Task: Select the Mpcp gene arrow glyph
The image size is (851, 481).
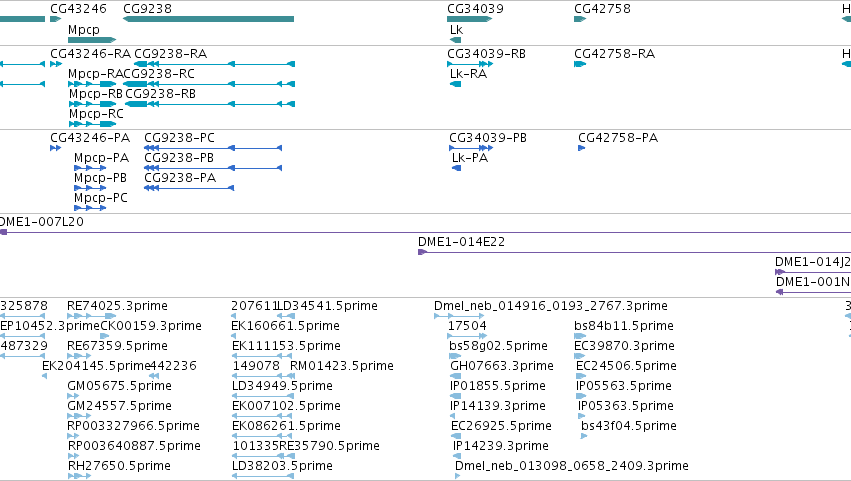Action: click(x=92, y=40)
